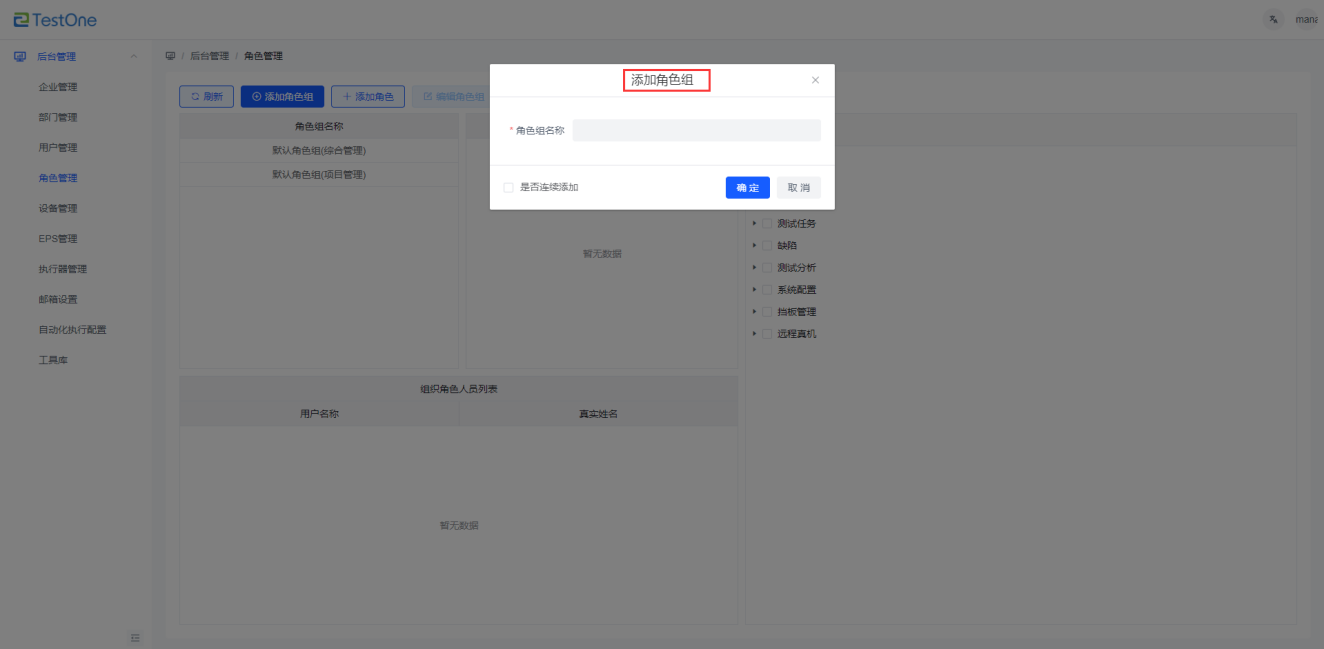
Task: Expand the 测试分析 tree node arrow
Action: [x=754, y=267]
